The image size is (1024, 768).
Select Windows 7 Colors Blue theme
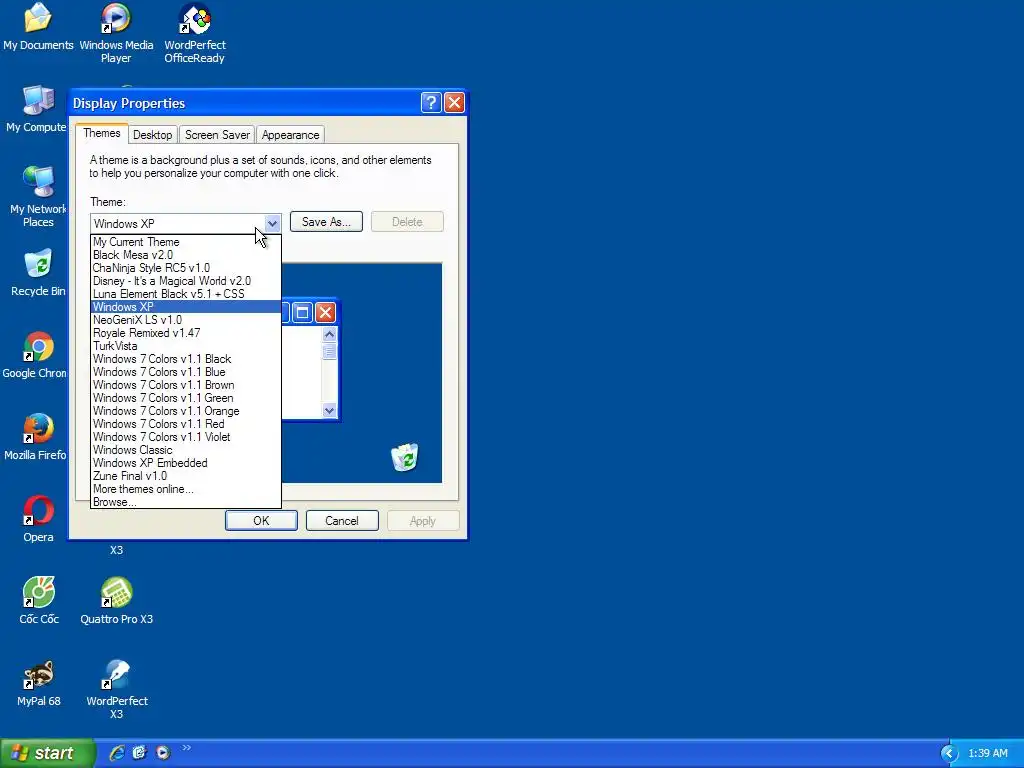185,372
